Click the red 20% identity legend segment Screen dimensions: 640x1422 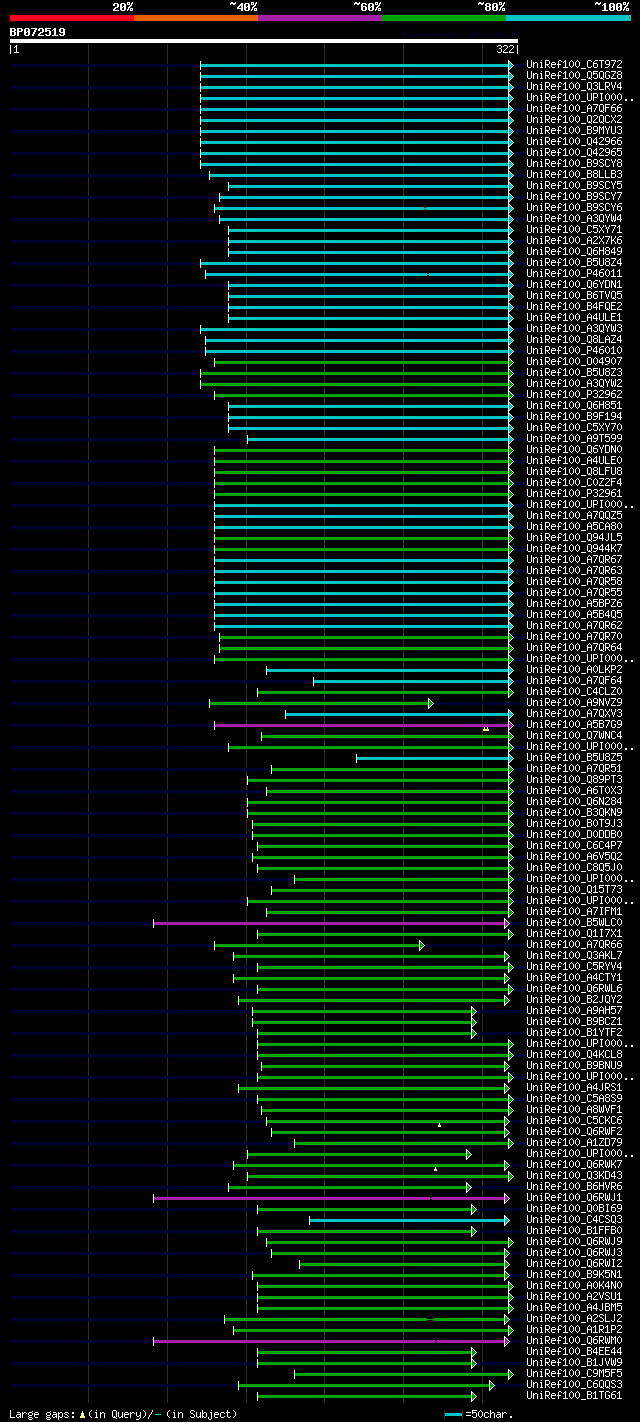point(72,18)
